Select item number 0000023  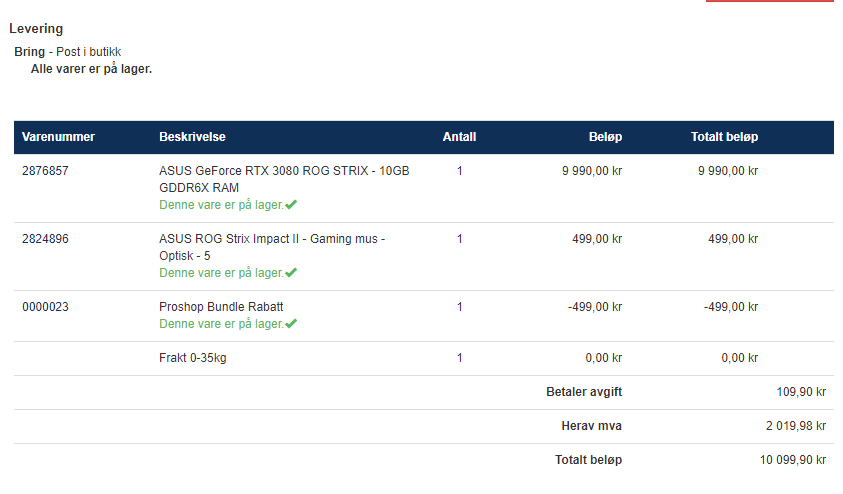click(x=45, y=307)
